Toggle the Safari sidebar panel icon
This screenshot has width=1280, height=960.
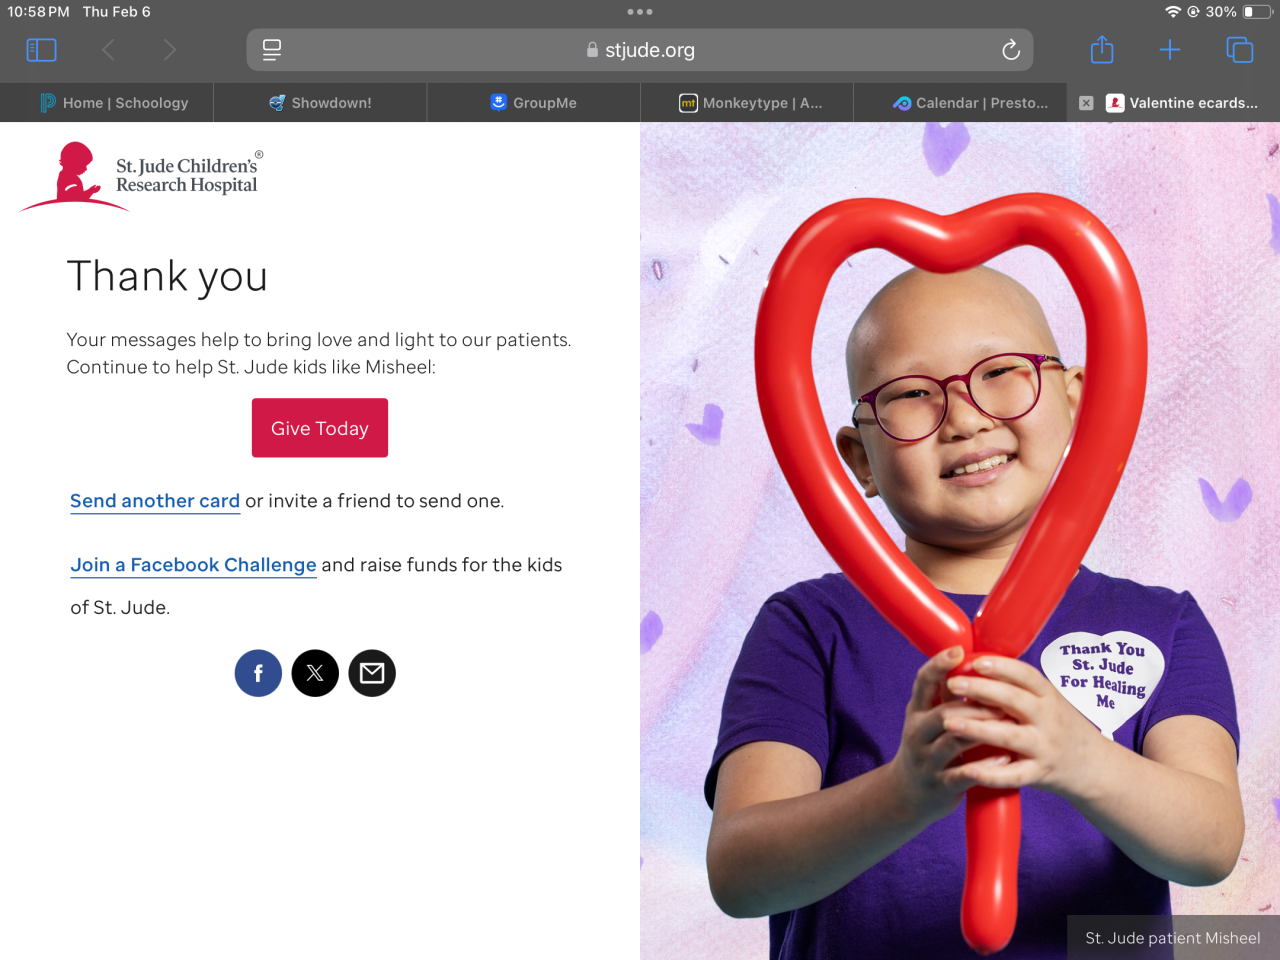click(41, 50)
